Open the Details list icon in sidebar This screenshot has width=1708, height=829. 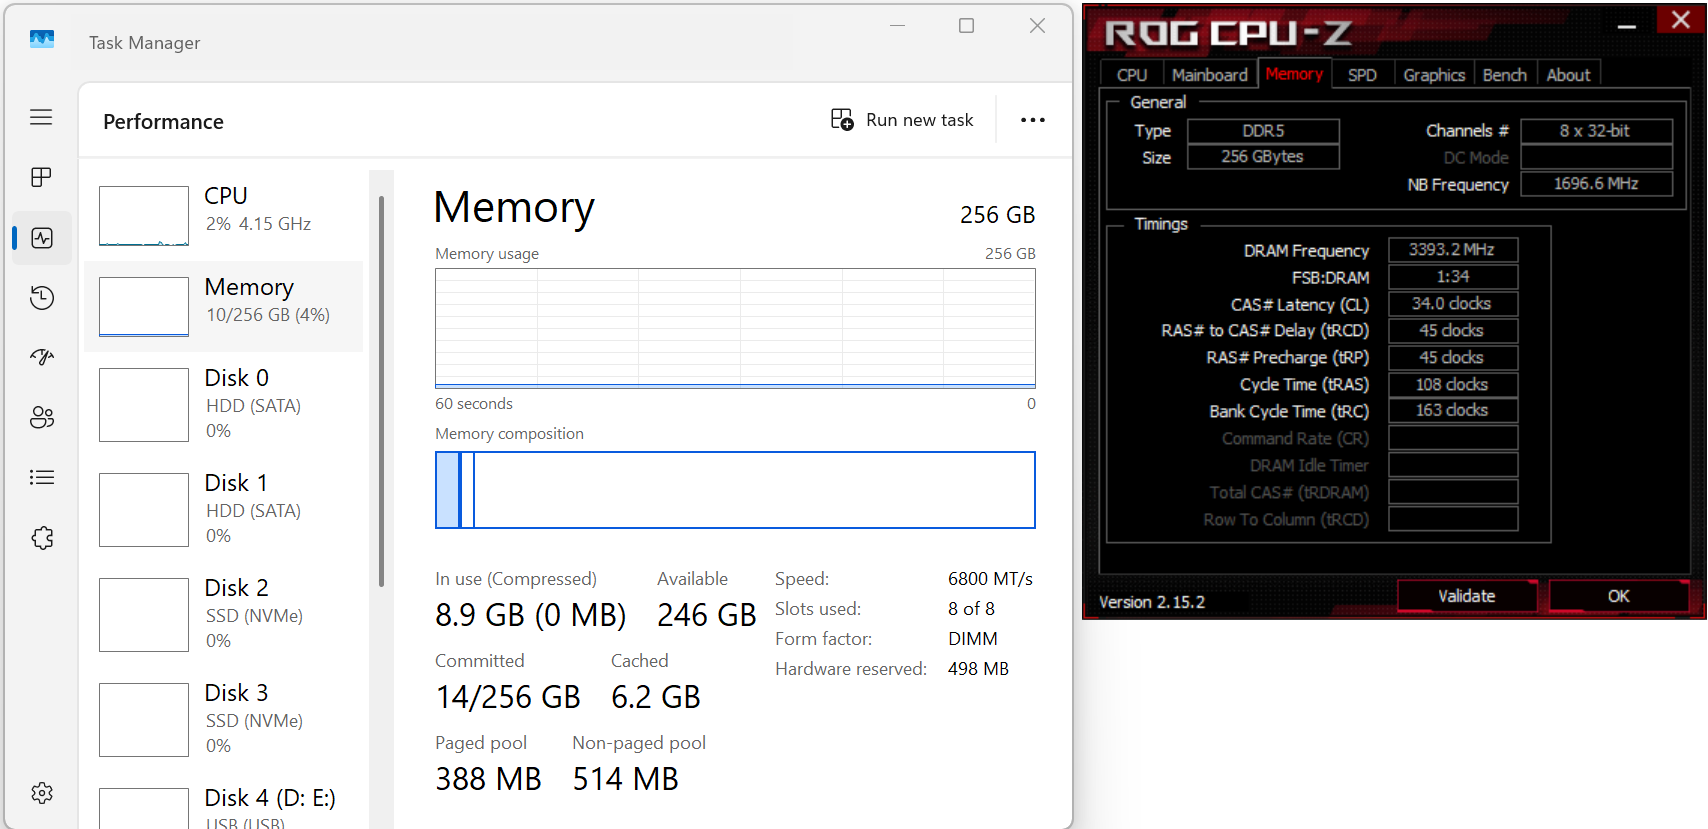(x=41, y=477)
